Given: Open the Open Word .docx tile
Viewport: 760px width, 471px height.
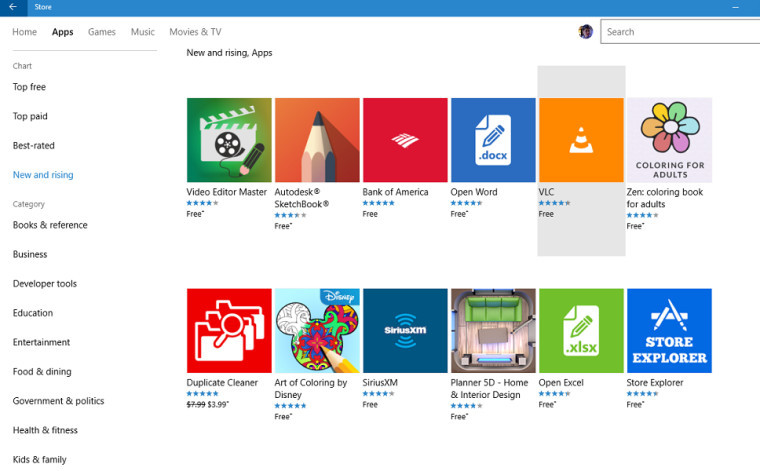Looking at the screenshot, I should [x=493, y=140].
